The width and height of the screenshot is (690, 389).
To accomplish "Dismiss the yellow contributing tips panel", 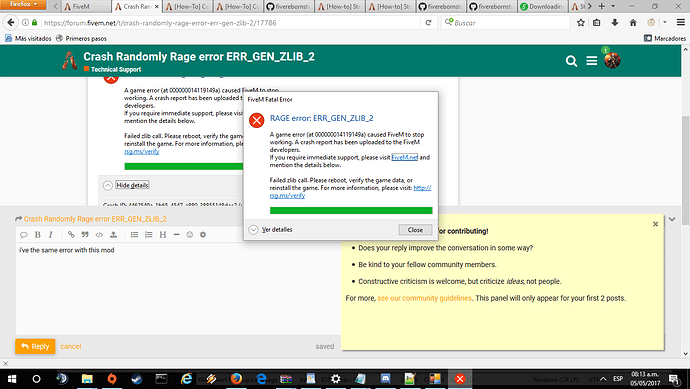I will [655, 224].
